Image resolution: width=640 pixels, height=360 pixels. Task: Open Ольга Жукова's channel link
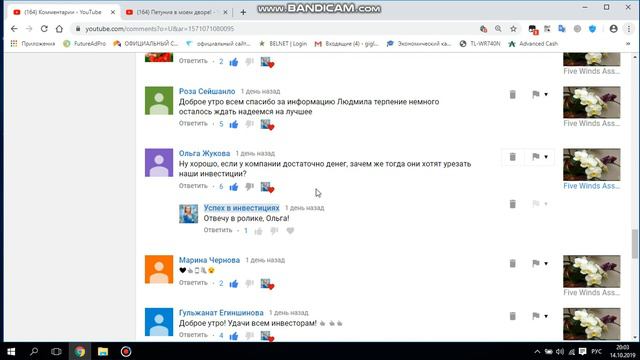(x=204, y=153)
